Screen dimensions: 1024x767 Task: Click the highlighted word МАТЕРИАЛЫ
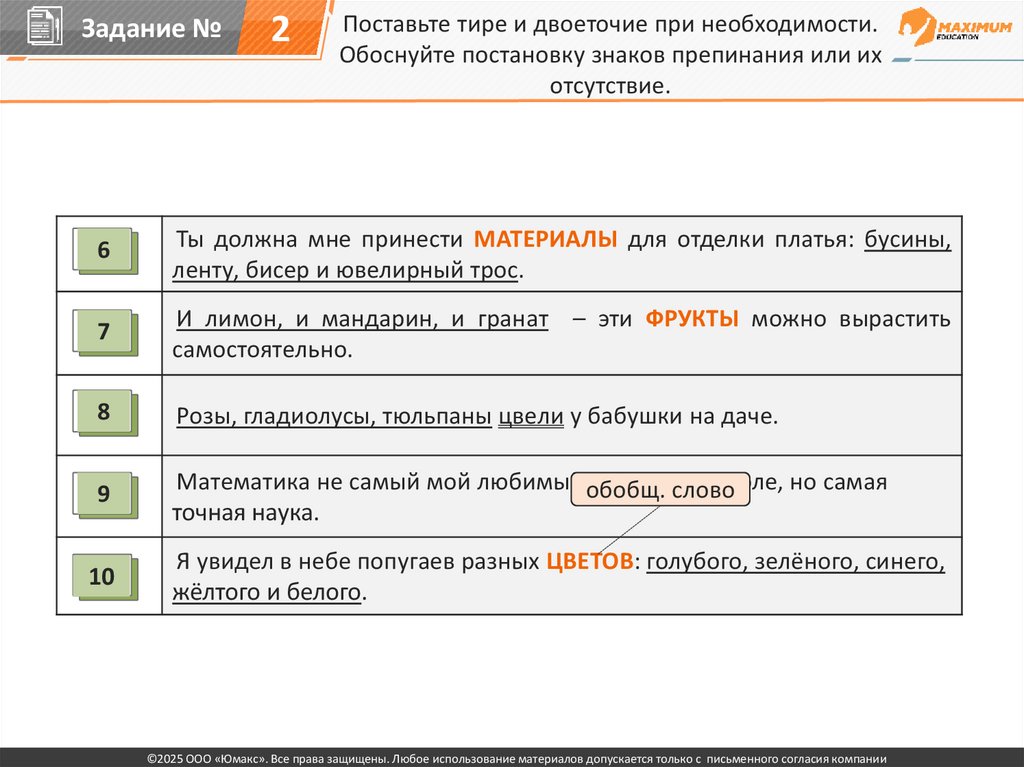click(545, 239)
